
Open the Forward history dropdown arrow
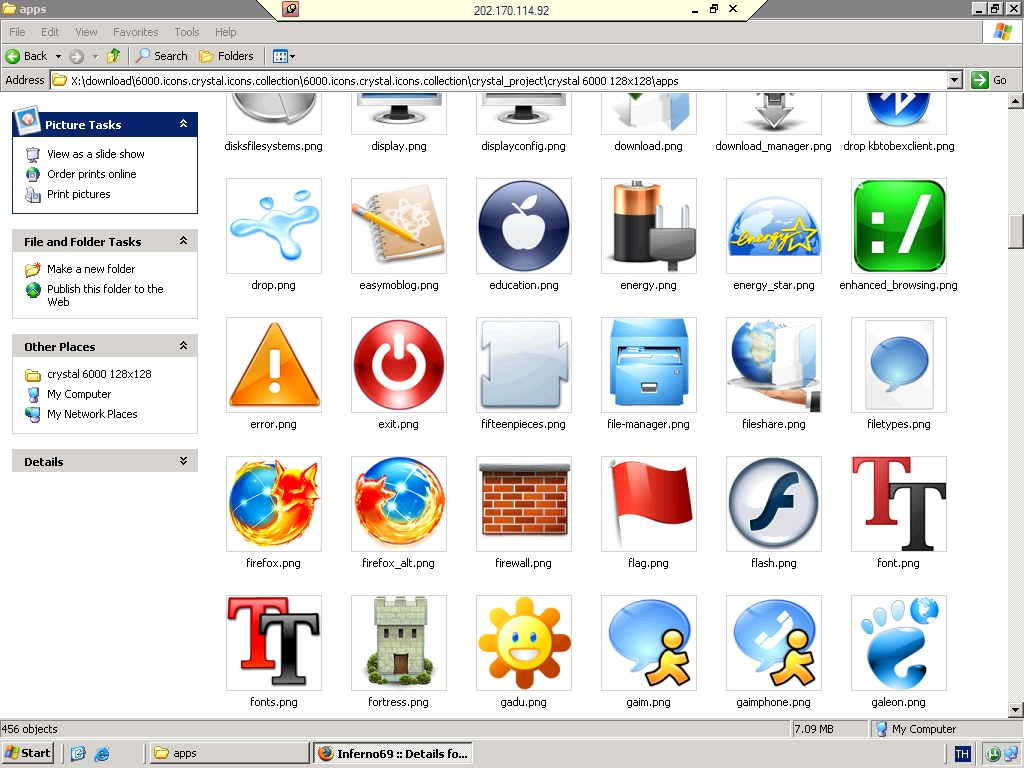[95, 56]
